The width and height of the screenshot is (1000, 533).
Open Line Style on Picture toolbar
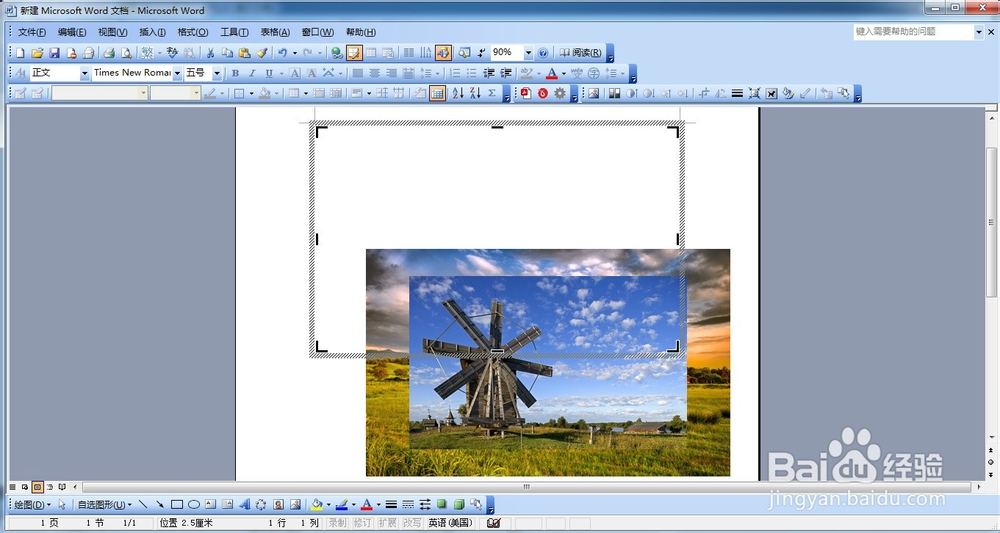click(x=737, y=93)
